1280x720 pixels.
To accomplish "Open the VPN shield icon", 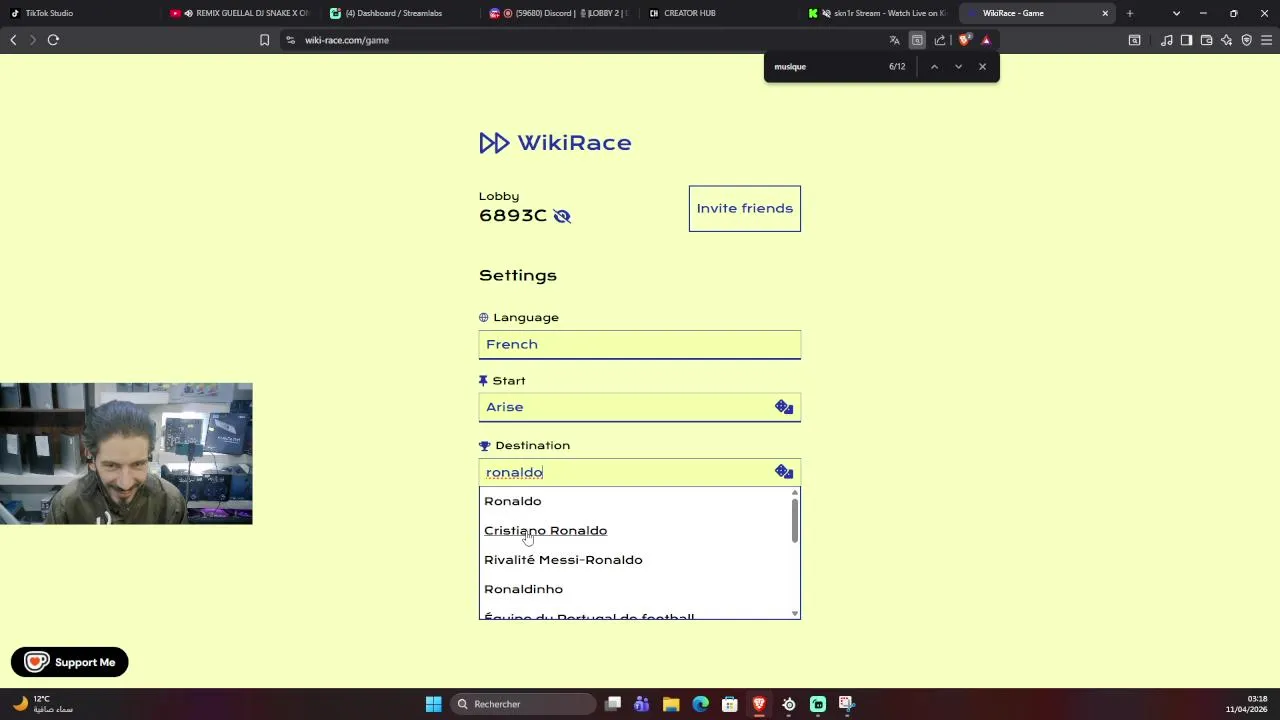I will [1246, 40].
